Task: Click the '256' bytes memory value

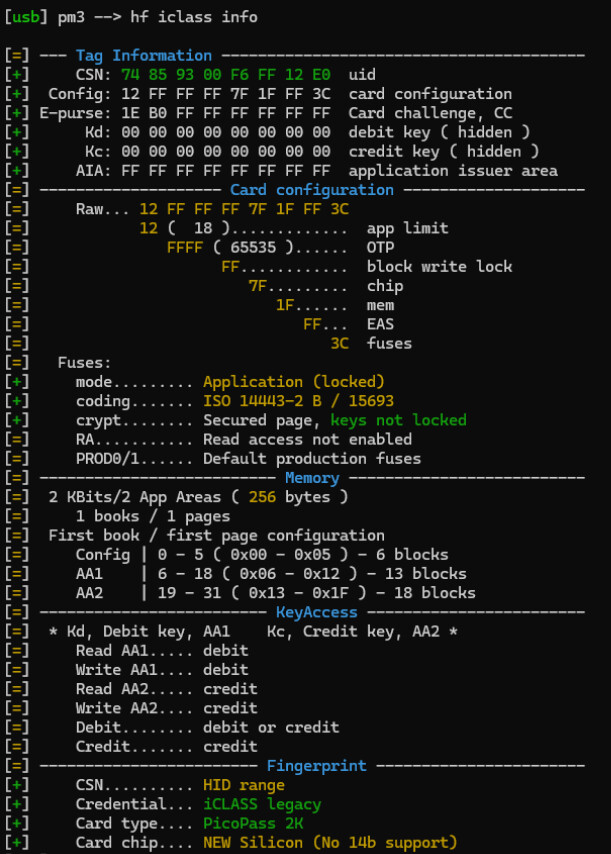Action: pos(262,497)
